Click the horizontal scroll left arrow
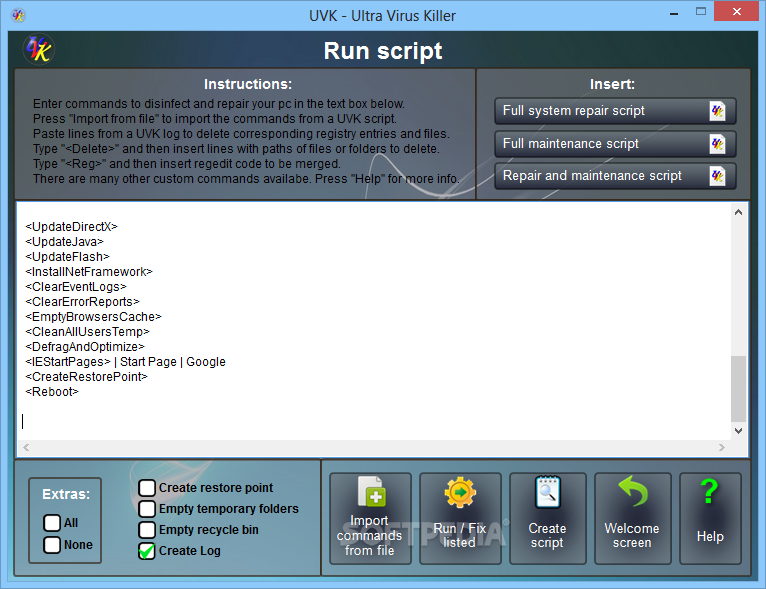766x589 pixels. click(26, 447)
